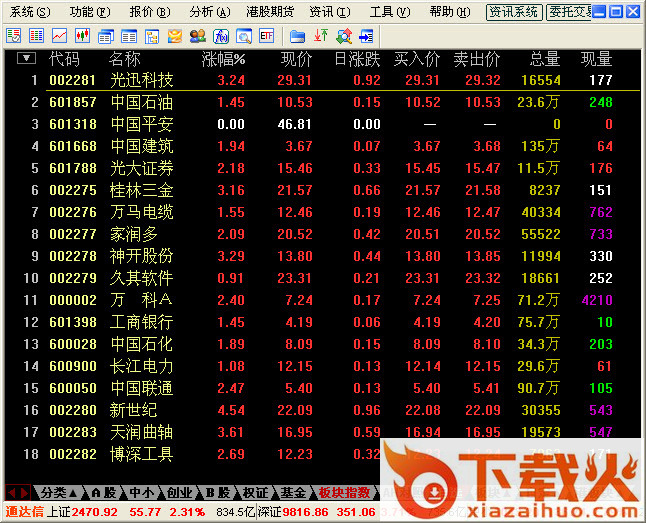This screenshot has width=646, height=523.
Task: Click the line trend chart icon
Action: 59,35
